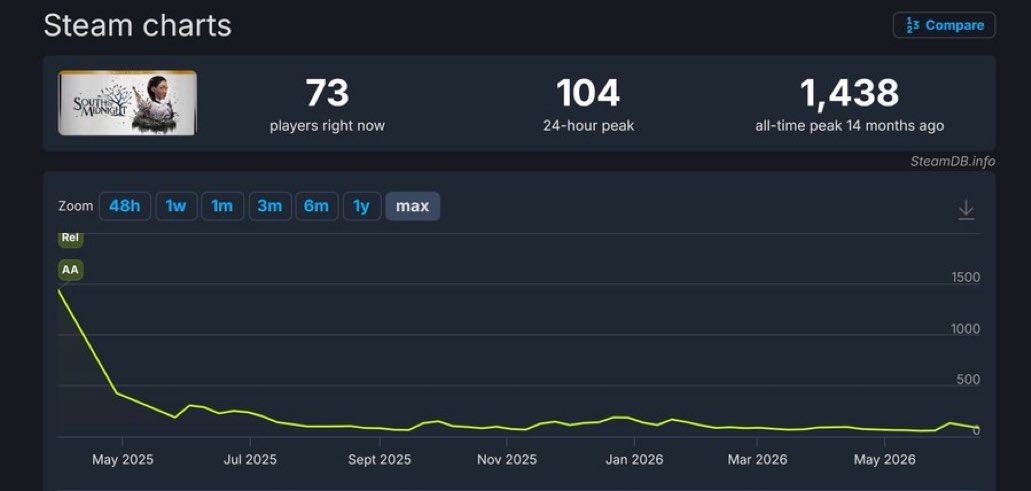Click the 500 y-axis value
The height and width of the screenshot is (491, 1031).
click(969, 379)
